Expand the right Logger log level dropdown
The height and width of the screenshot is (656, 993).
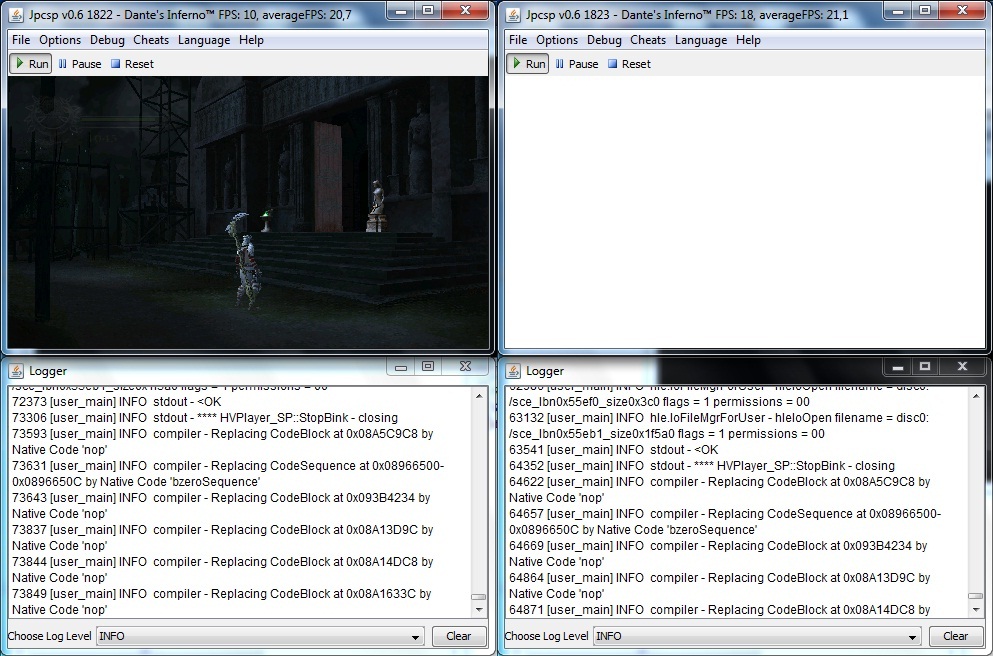(x=912, y=636)
